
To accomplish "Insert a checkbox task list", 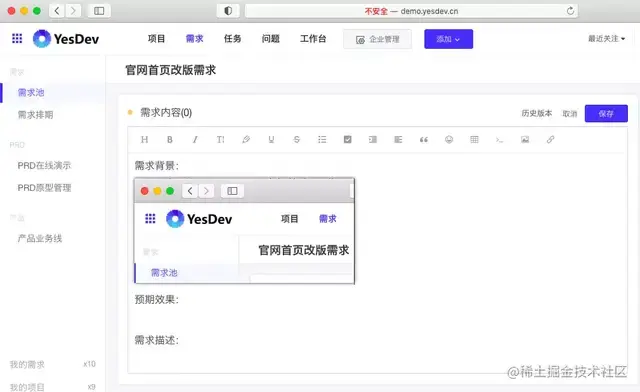I will coord(347,140).
